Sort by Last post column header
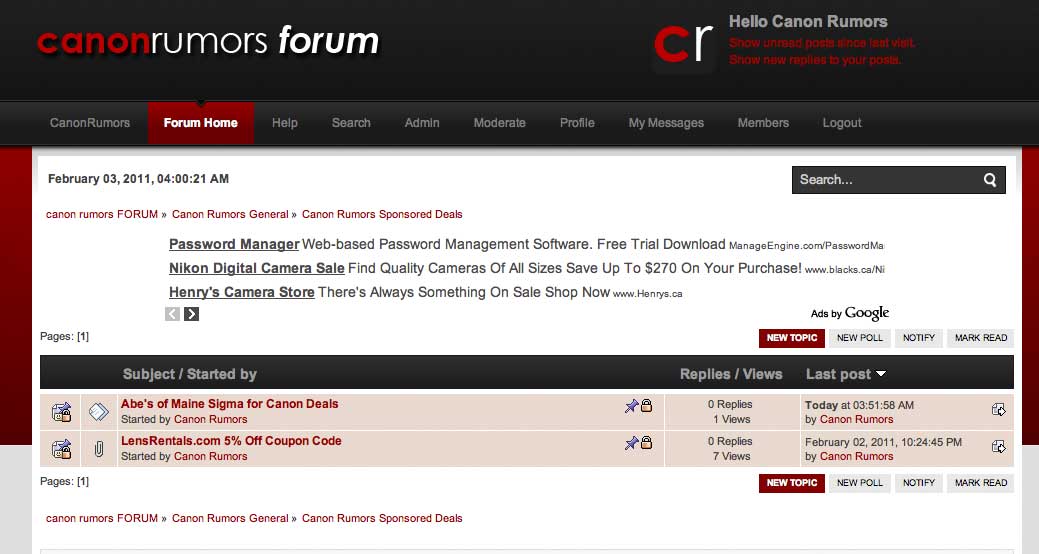This screenshot has height=554, width=1039. pos(838,374)
